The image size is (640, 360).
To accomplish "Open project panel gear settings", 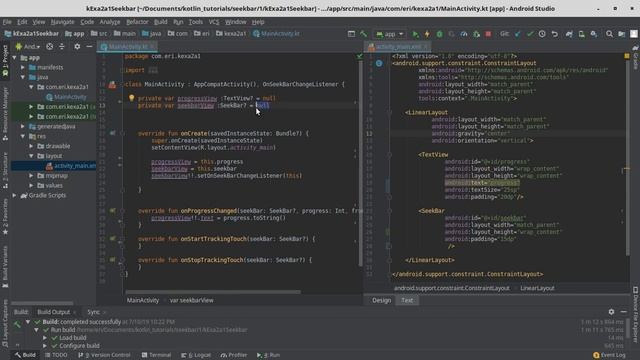I will coord(77,47).
